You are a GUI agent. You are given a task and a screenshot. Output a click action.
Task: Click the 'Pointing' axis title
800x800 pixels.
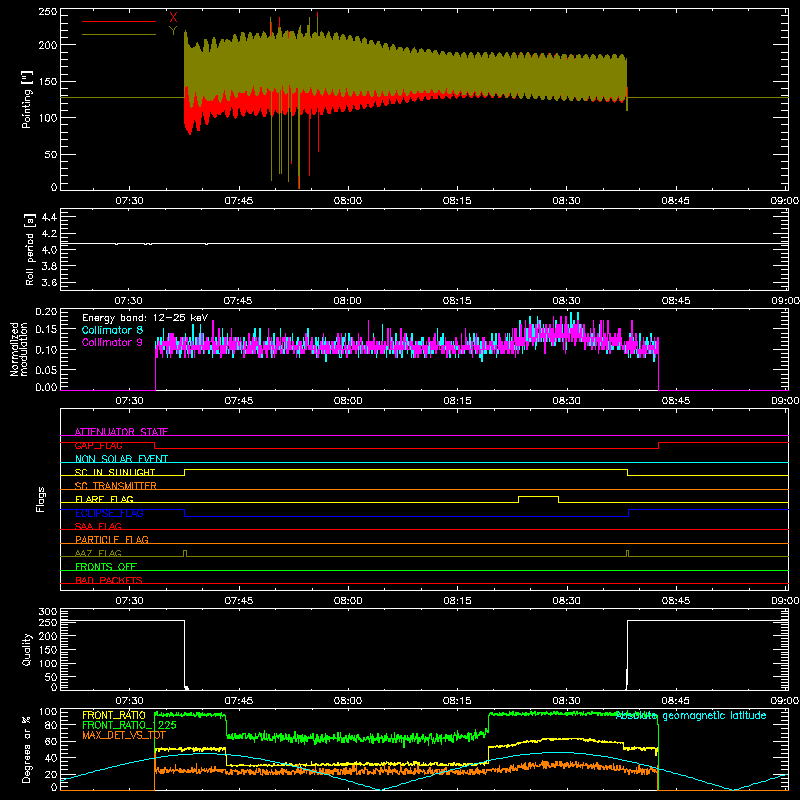tap(27, 99)
